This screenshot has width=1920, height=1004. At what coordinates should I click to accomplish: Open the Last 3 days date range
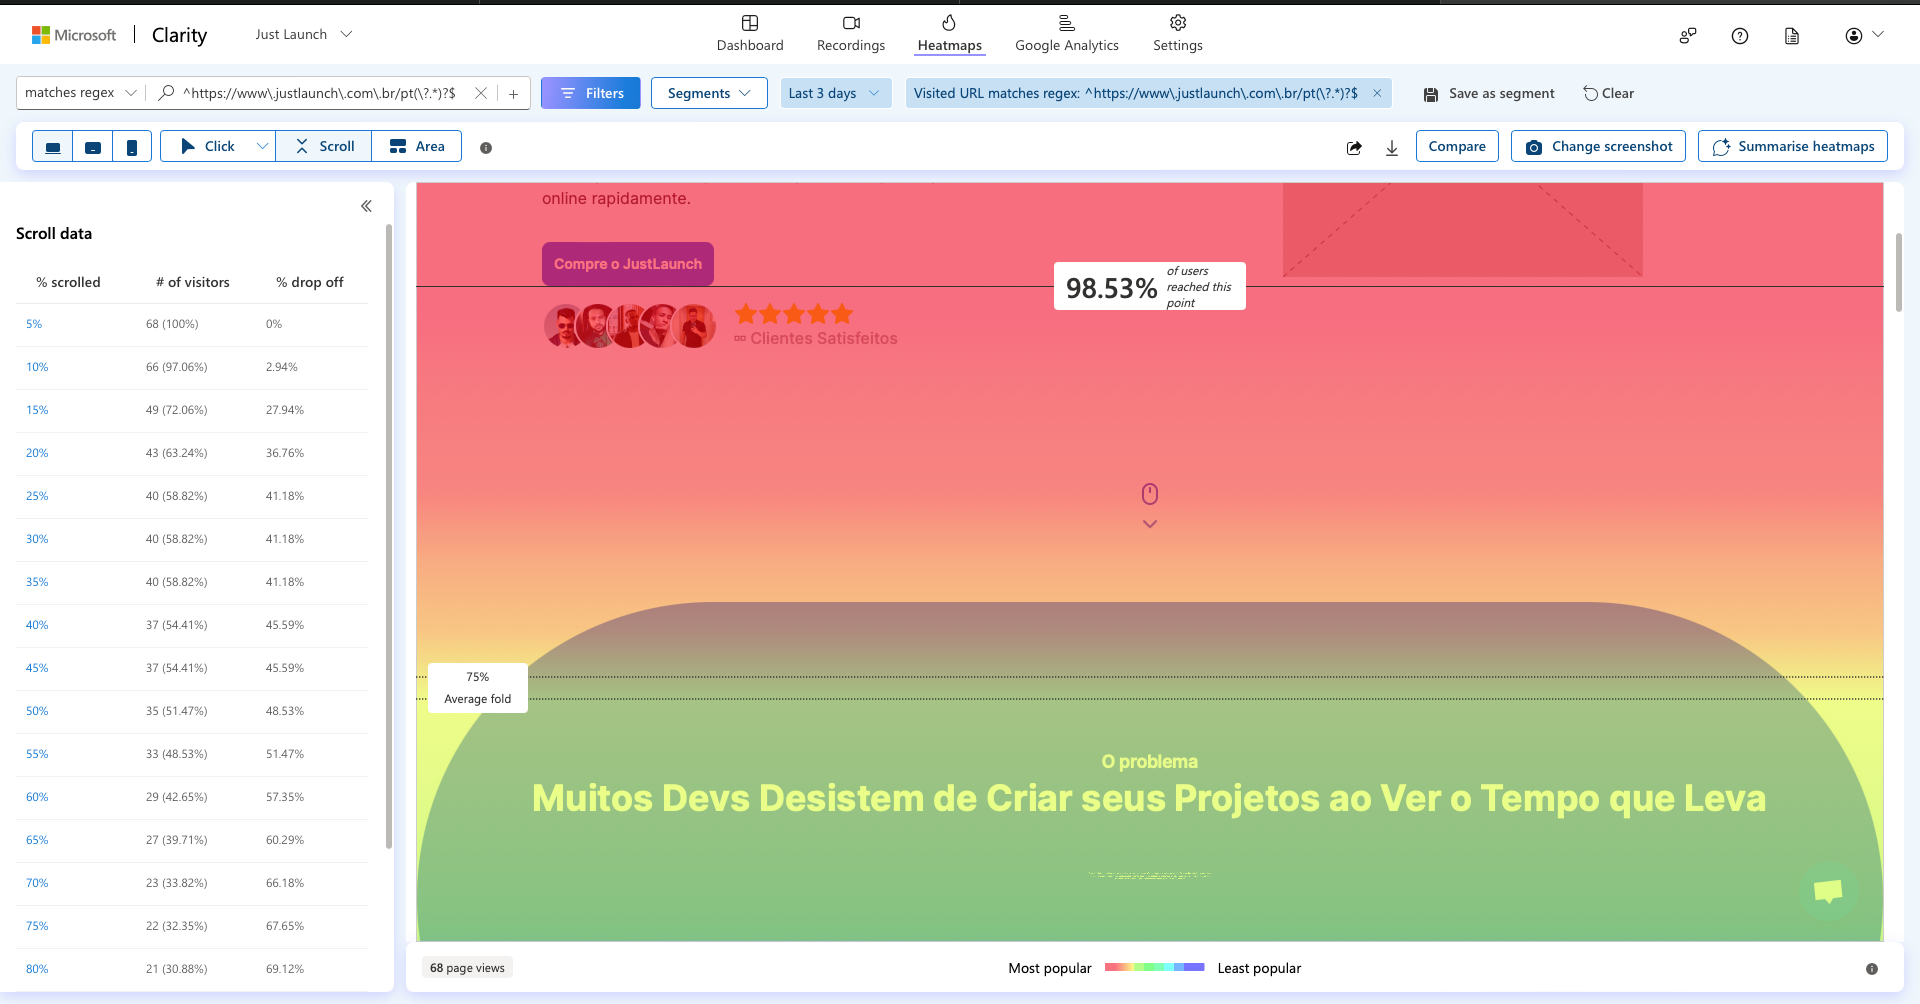coord(835,93)
